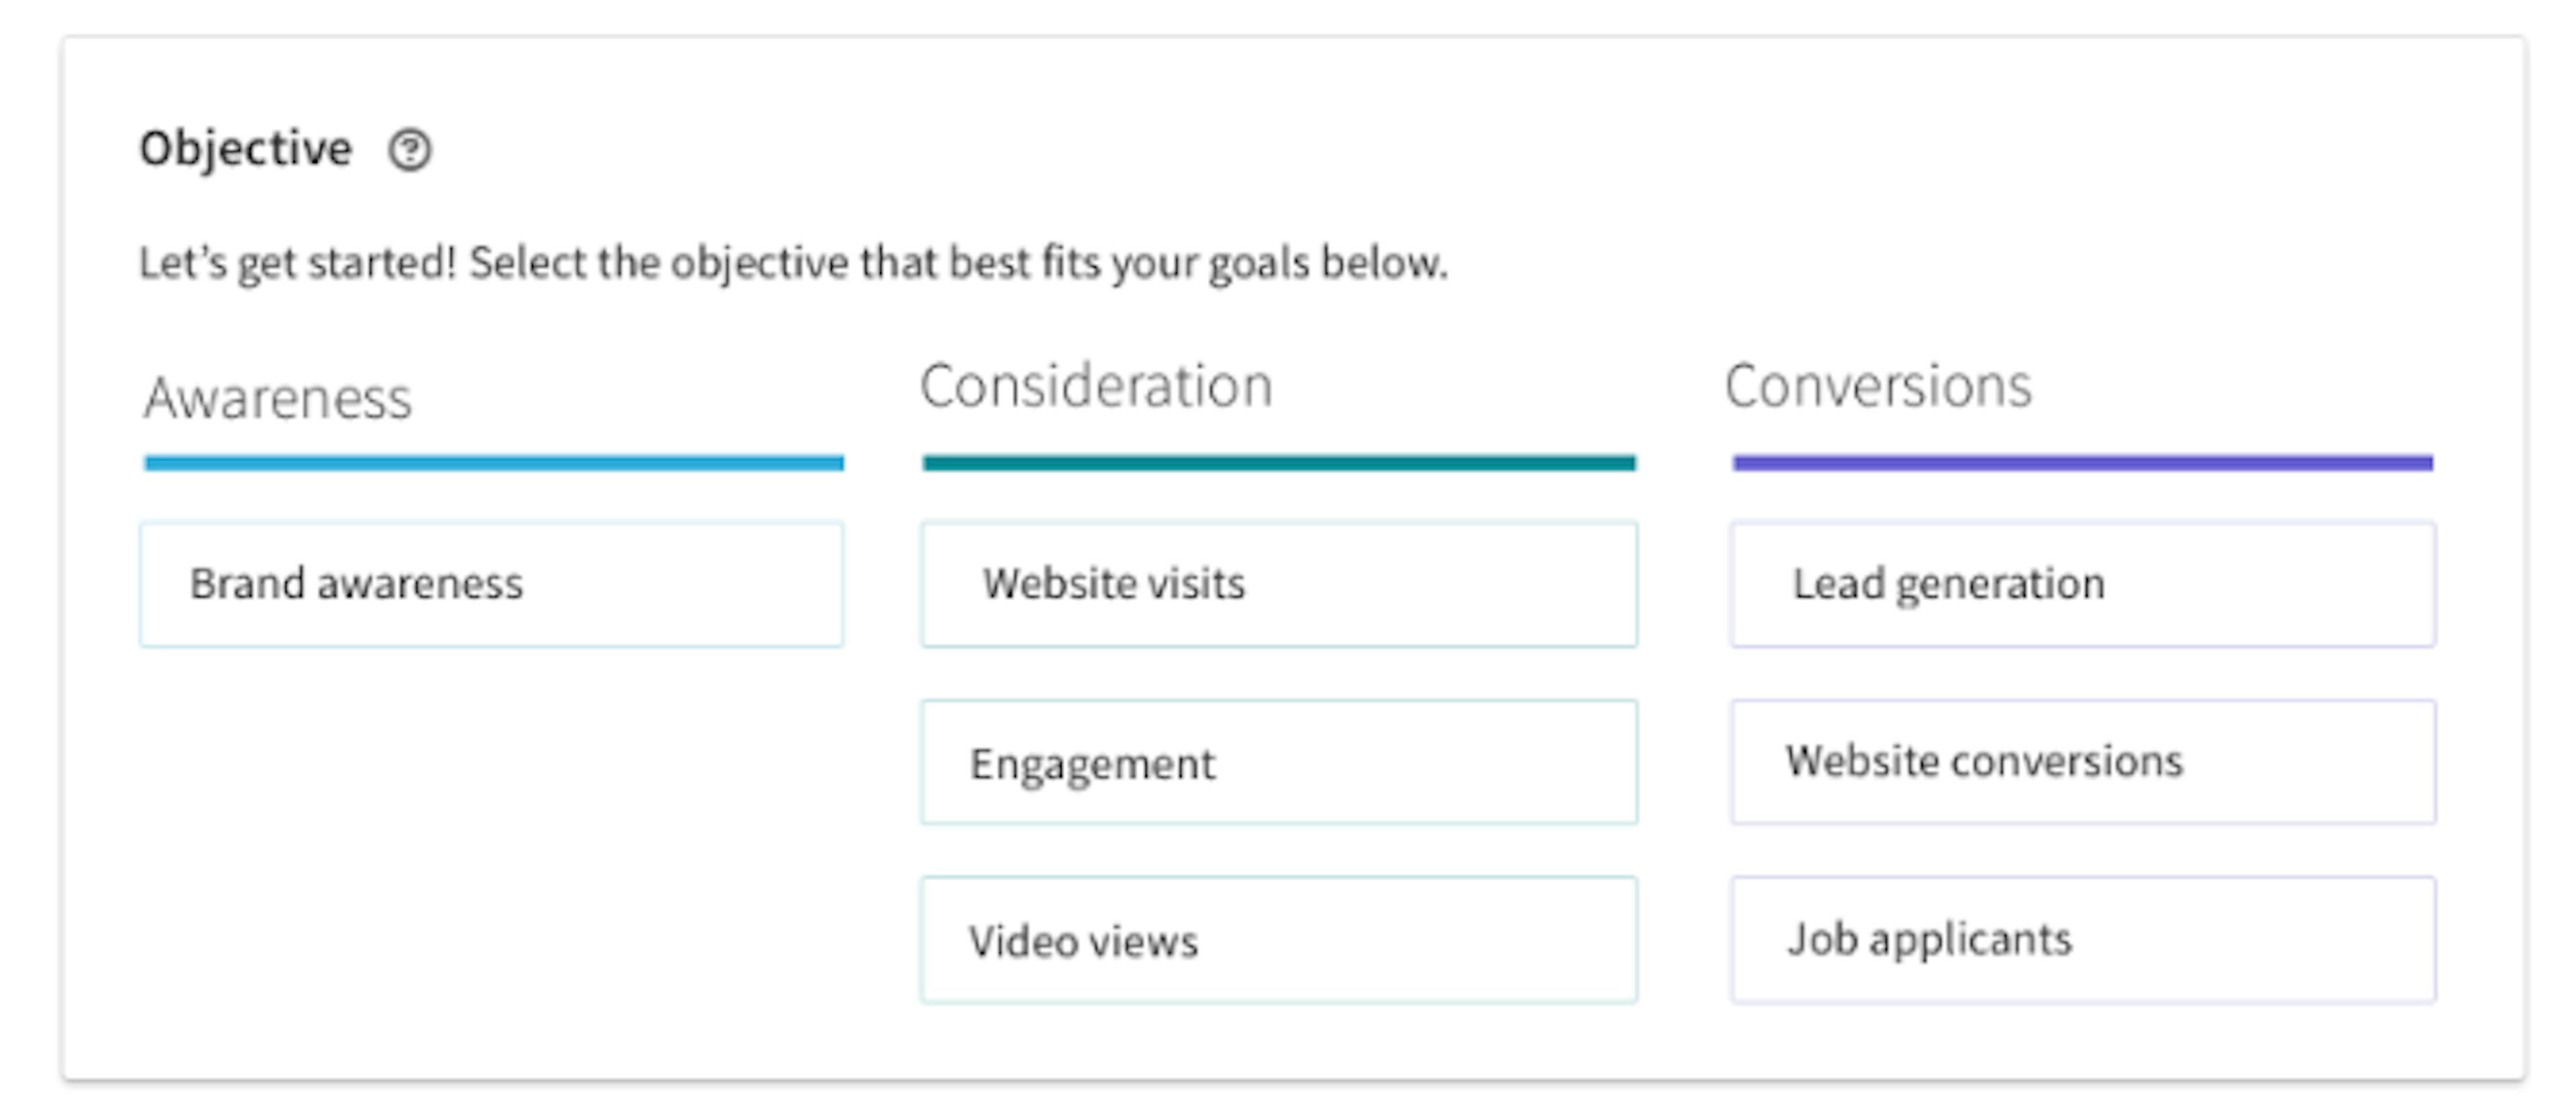Click the Objective section title

coord(246,147)
